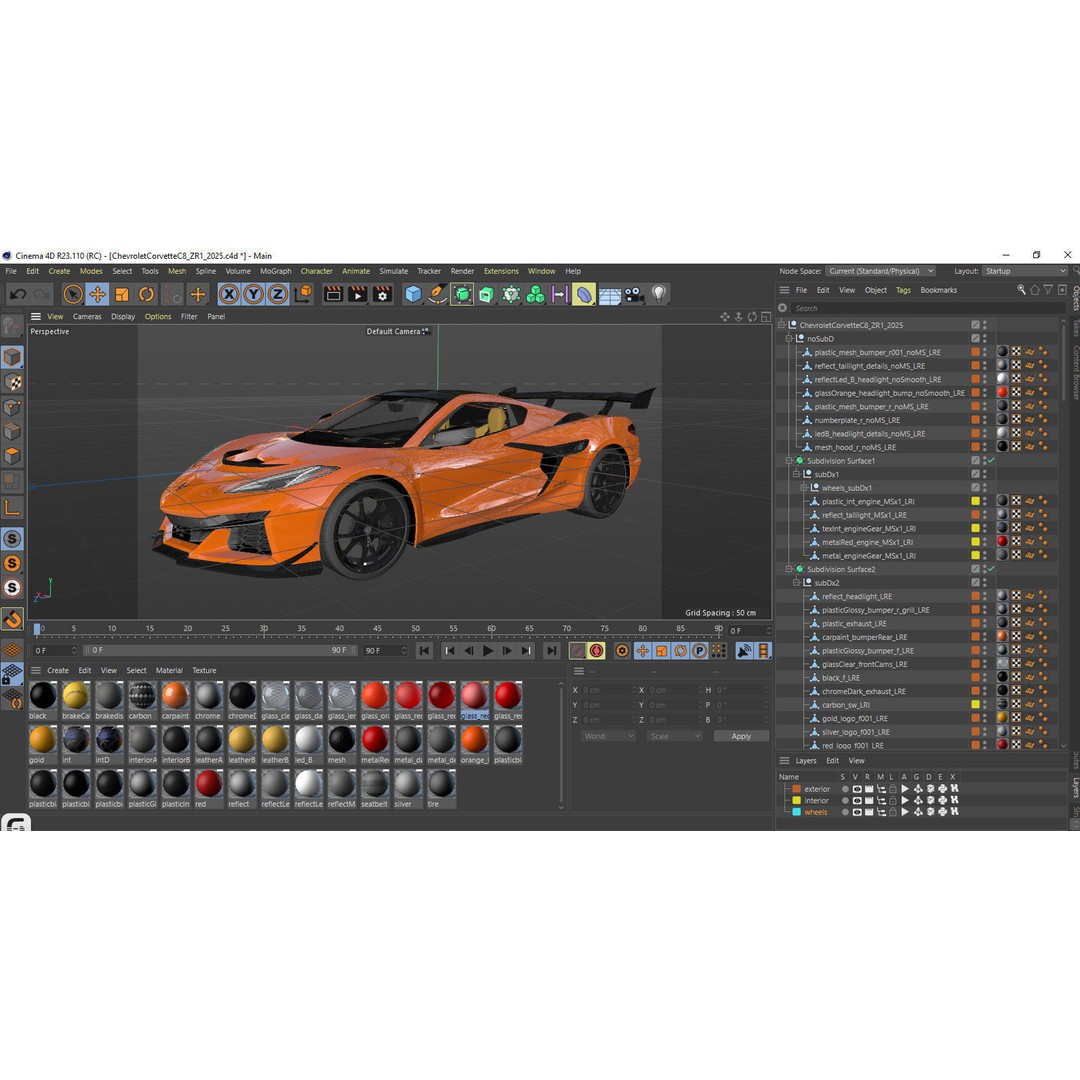Click Make Editable icon in left sidebar
The height and width of the screenshot is (1080, 1080).
[12, 326]
